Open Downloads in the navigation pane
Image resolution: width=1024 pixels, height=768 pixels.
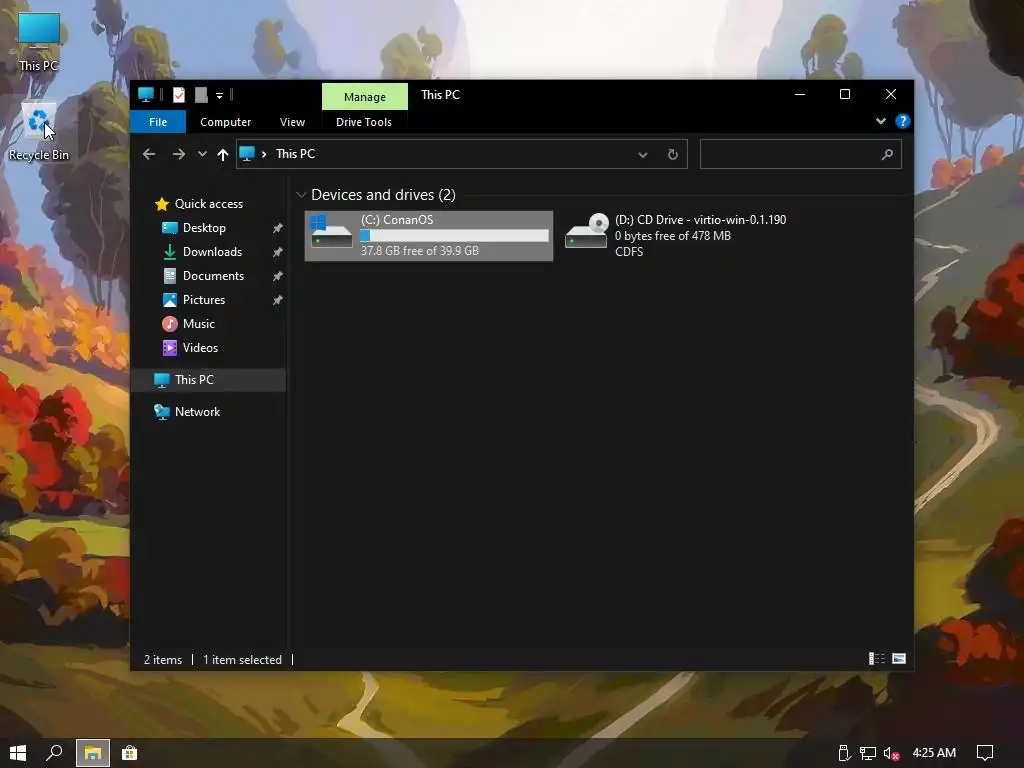212,252
